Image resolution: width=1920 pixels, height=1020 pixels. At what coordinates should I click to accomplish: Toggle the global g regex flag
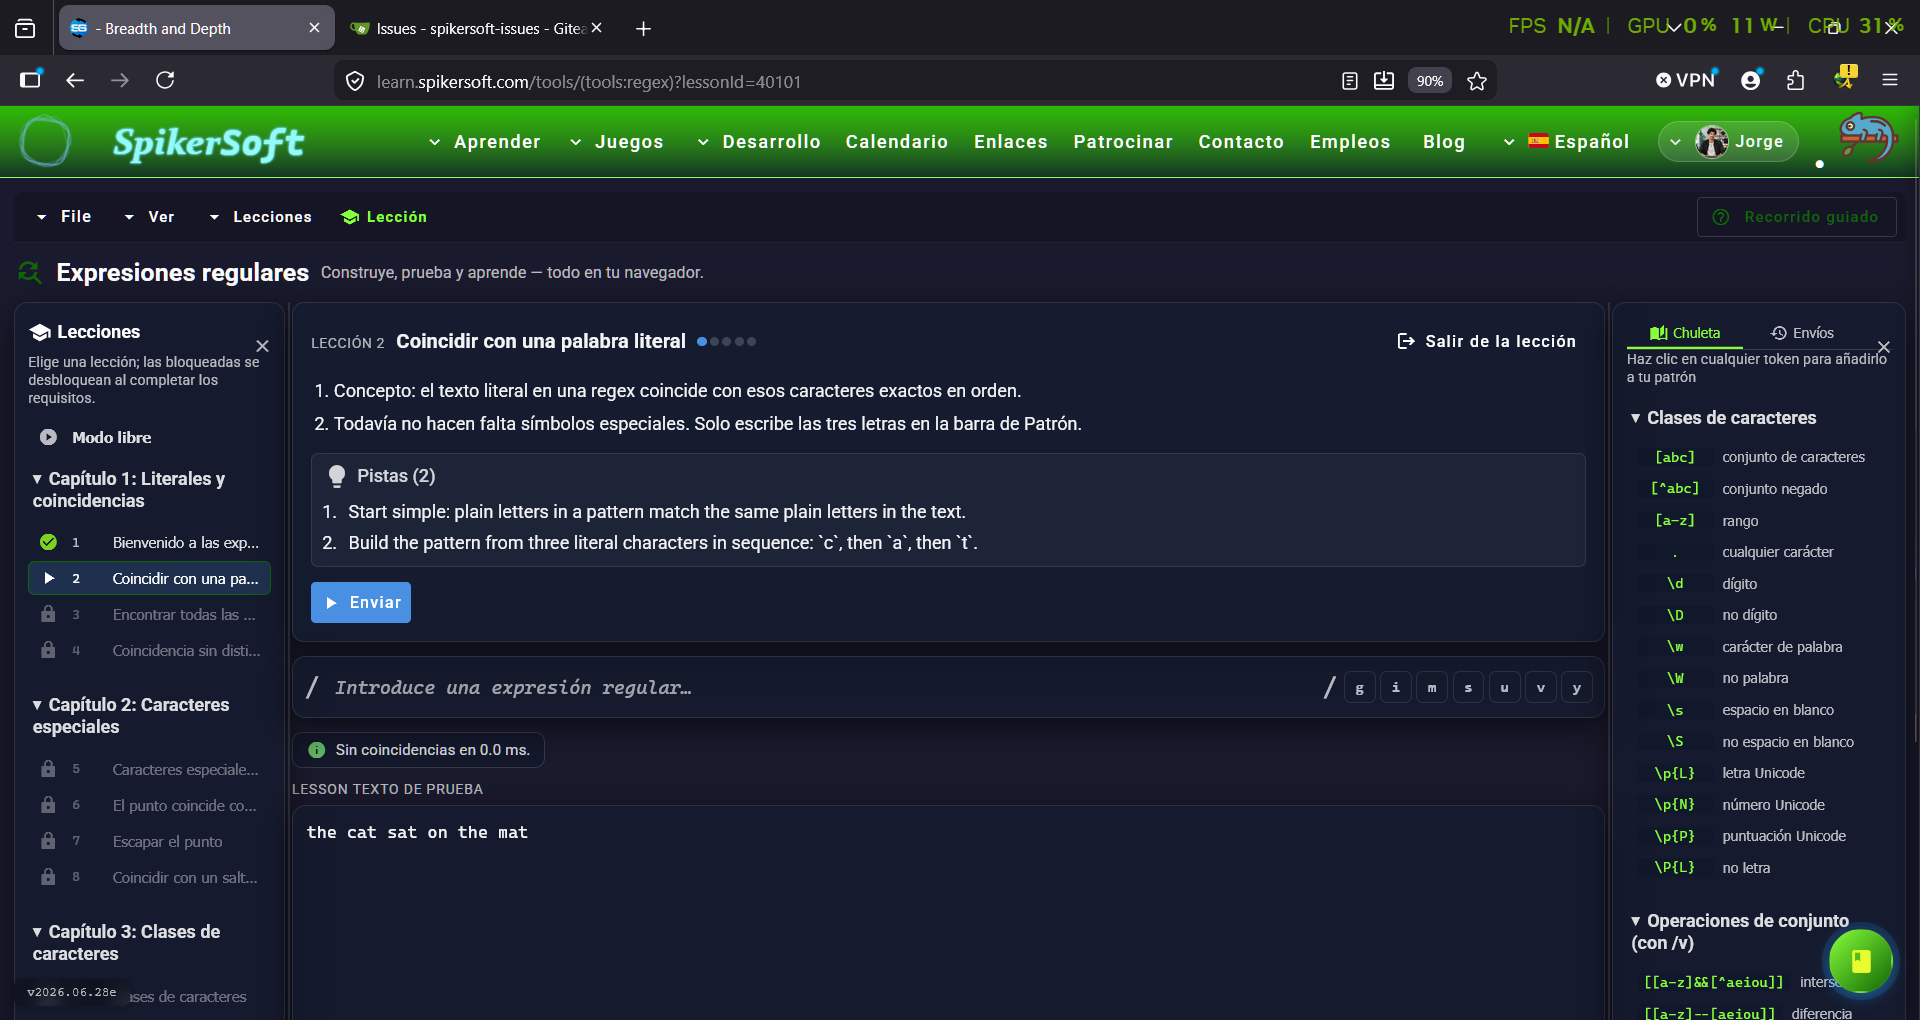[1359, 688]
